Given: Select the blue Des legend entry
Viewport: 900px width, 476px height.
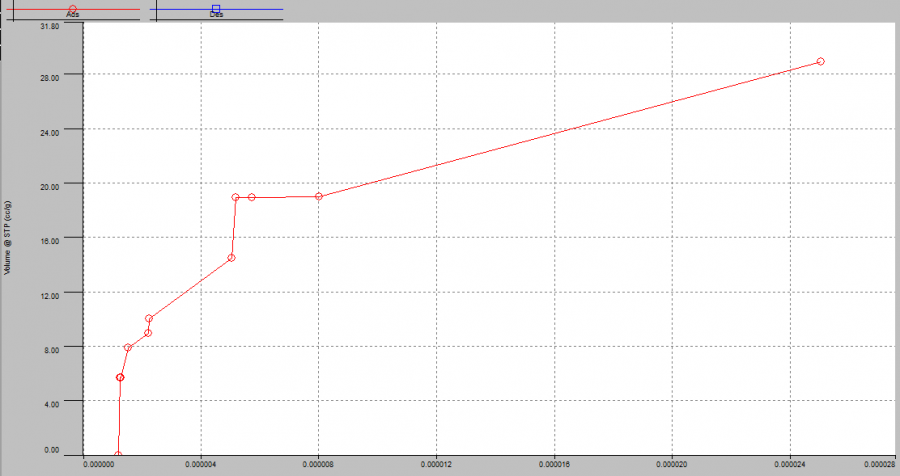Looking at the screenshot, I should point(216,11).
